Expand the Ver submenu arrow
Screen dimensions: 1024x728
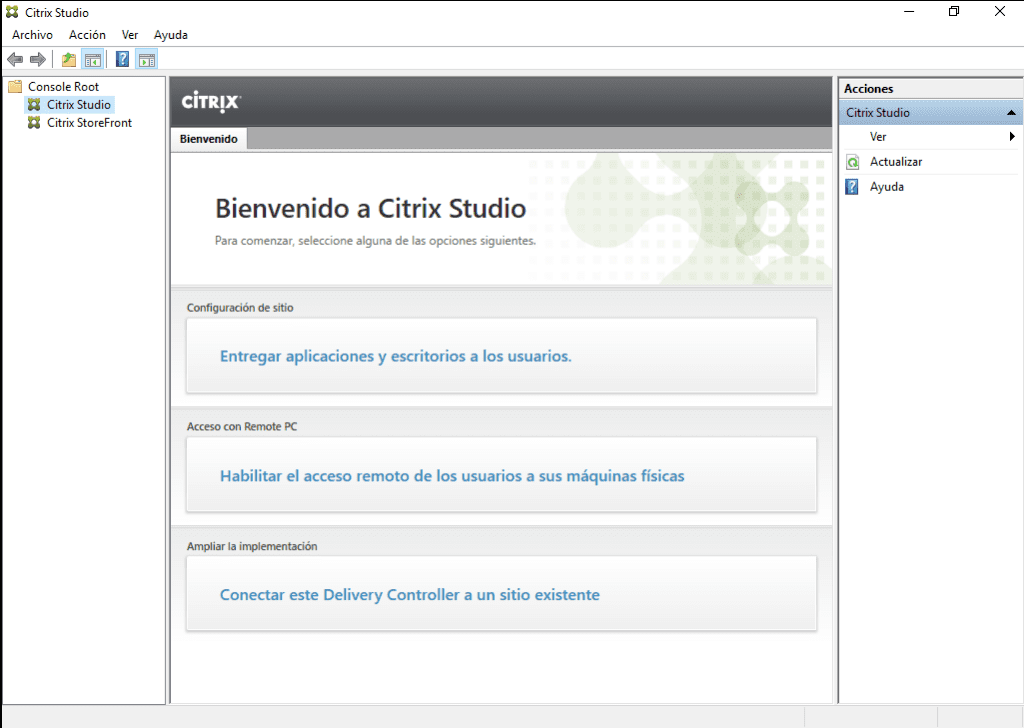[x=1010, y=136]
